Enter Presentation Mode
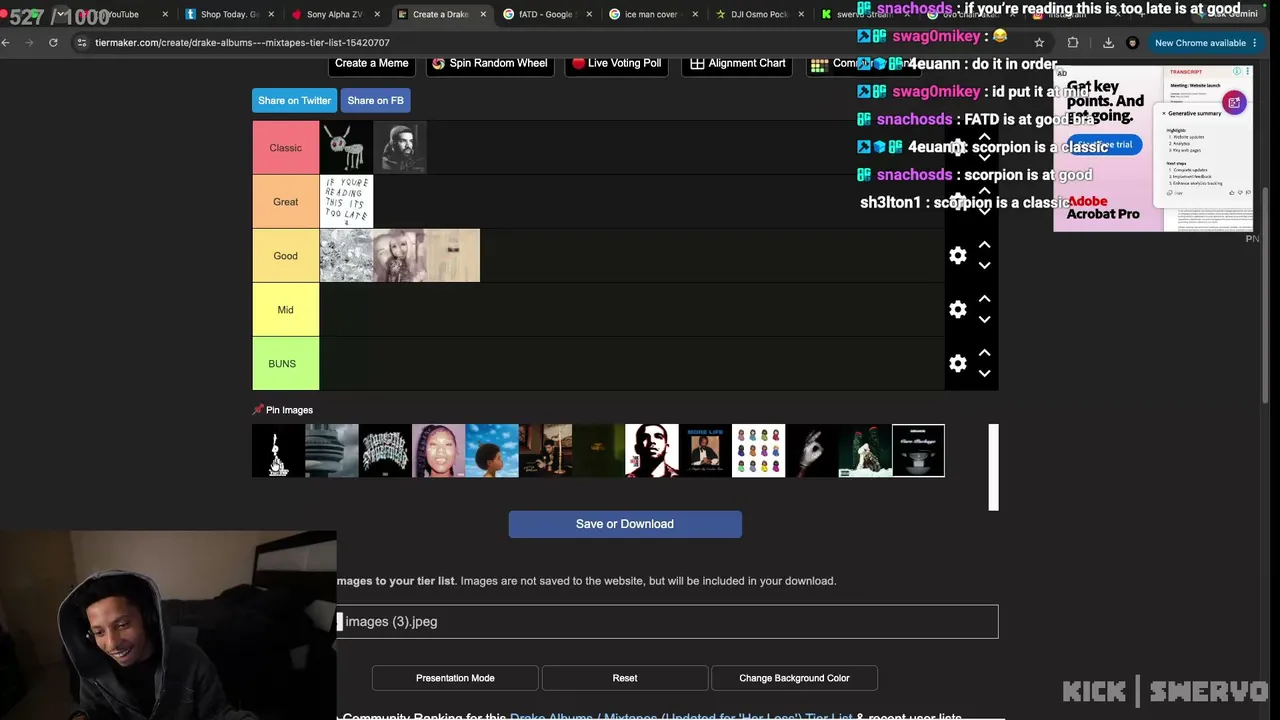The image size is (1280, 720). [455, 678]
